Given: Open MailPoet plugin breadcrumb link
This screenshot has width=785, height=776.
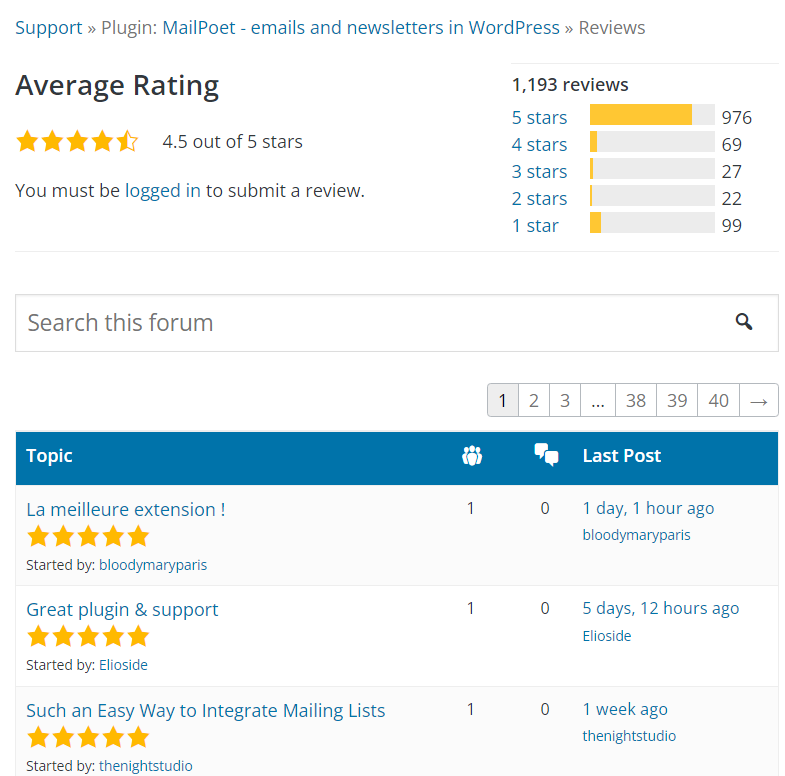Looking at the screenshot, I should pyautogui.click(x=360, y=27).
